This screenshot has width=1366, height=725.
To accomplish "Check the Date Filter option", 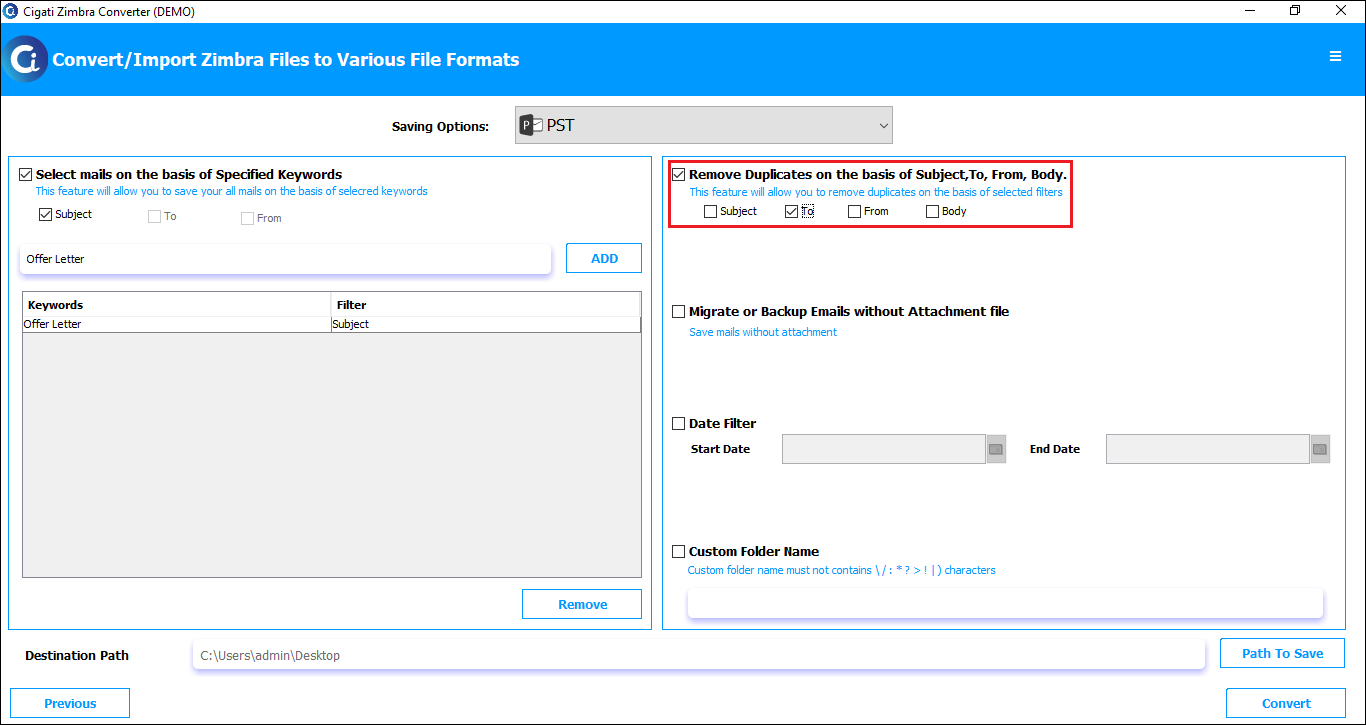I will pyautogui.click(x=679, y=424).
